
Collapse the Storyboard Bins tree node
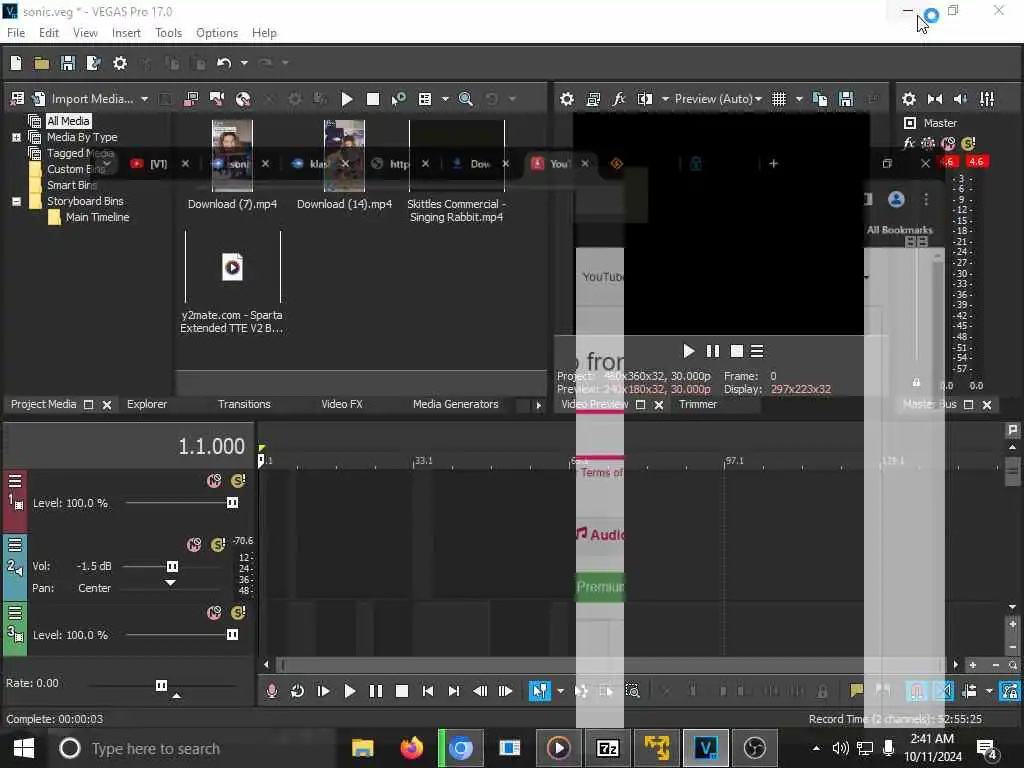tap(16, 201)
